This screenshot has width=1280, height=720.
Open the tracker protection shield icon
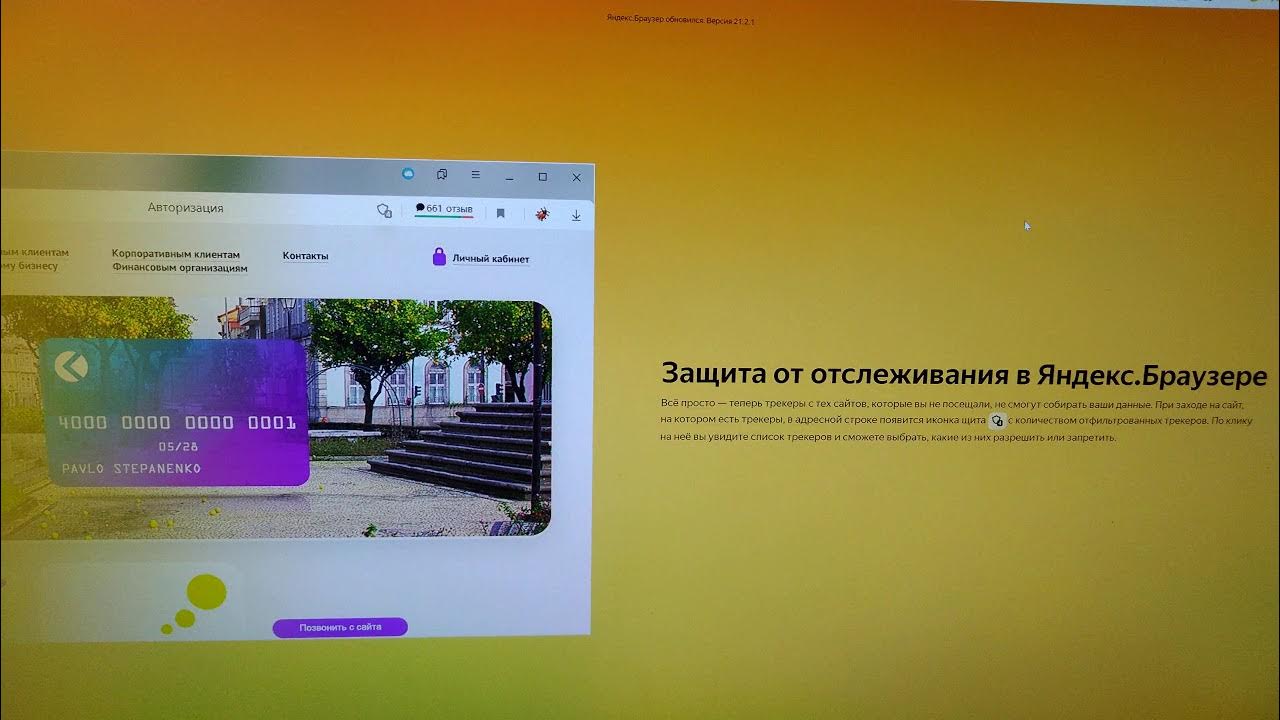pyautogui.click(x=384, y=211)
